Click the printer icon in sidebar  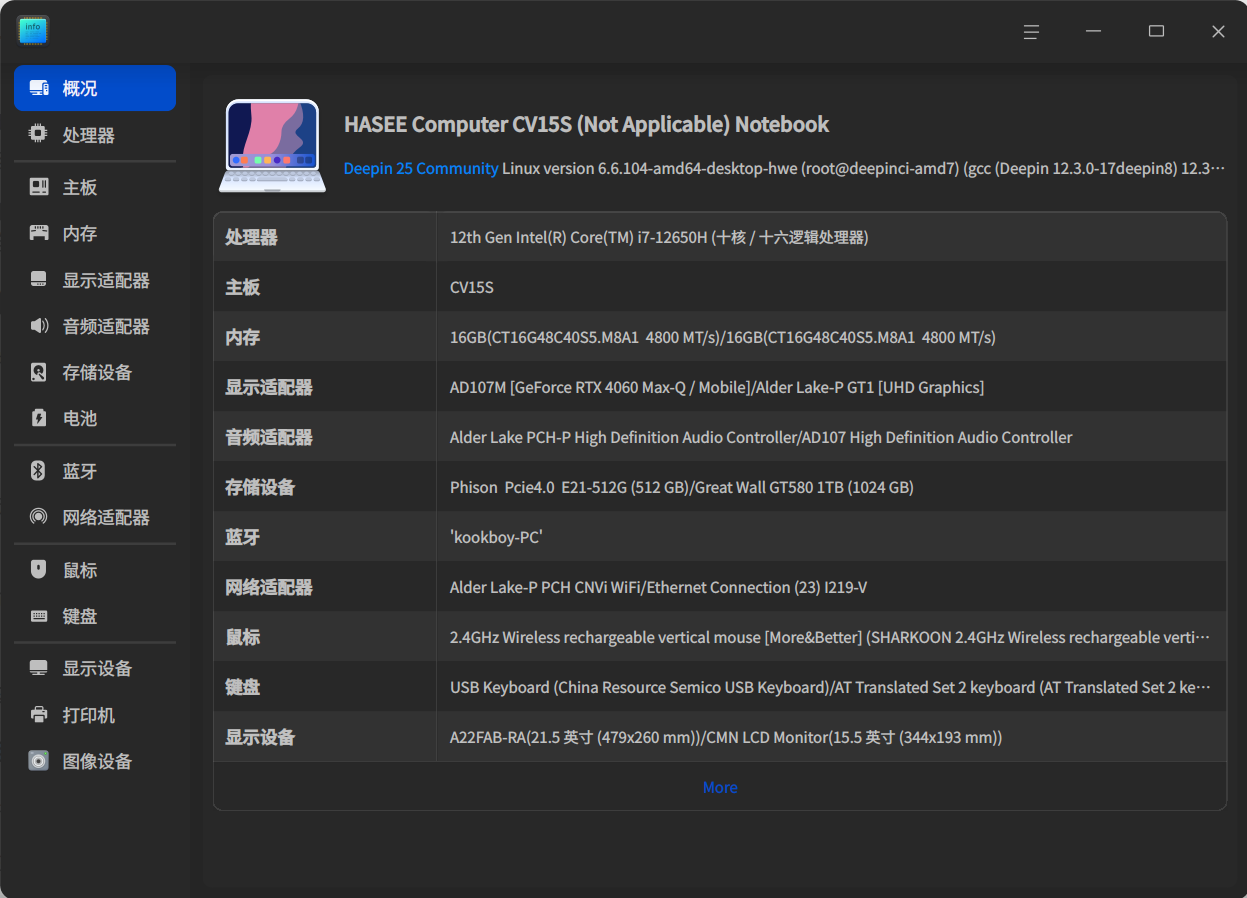click(x=39, y=715)
